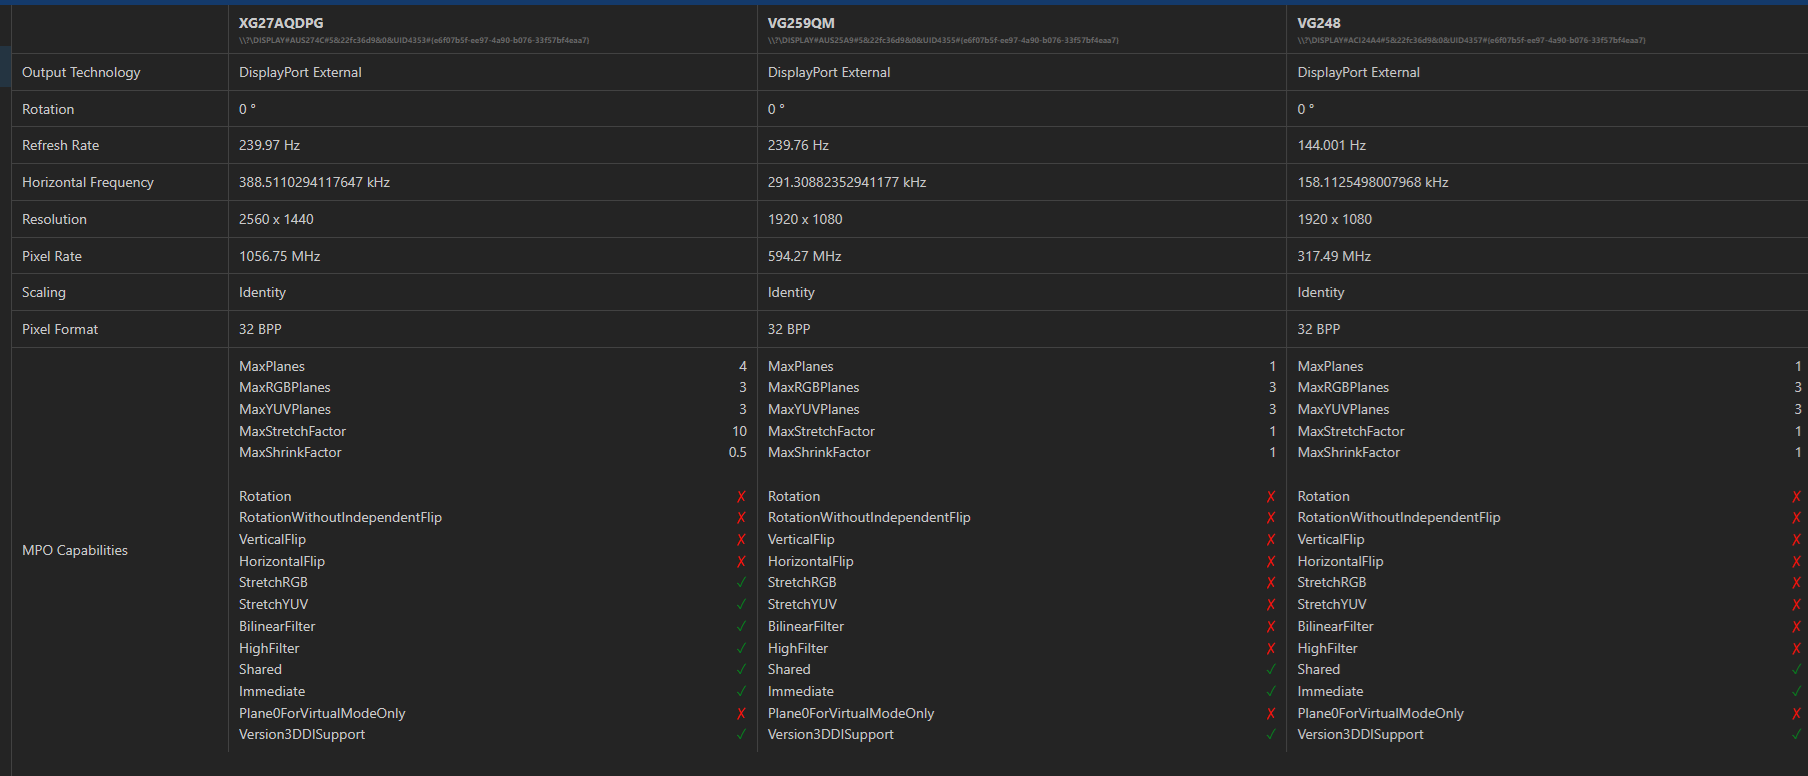Click the red X for XG27AQDPG VerticalFlip

[x=741, y=540]
